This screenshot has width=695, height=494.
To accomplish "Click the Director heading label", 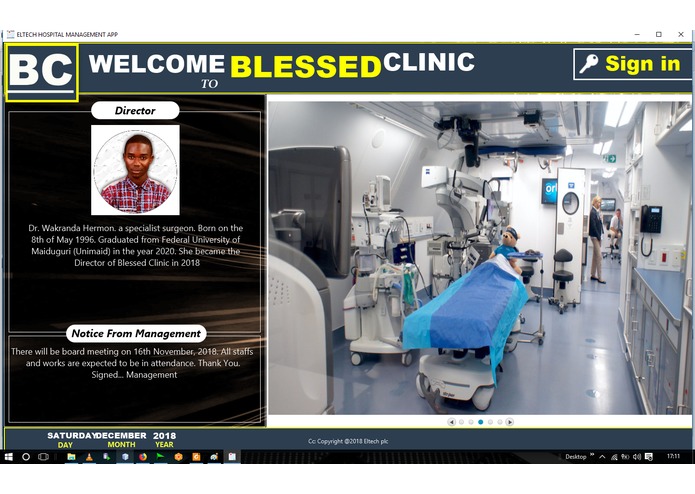I will click(135, 110).
